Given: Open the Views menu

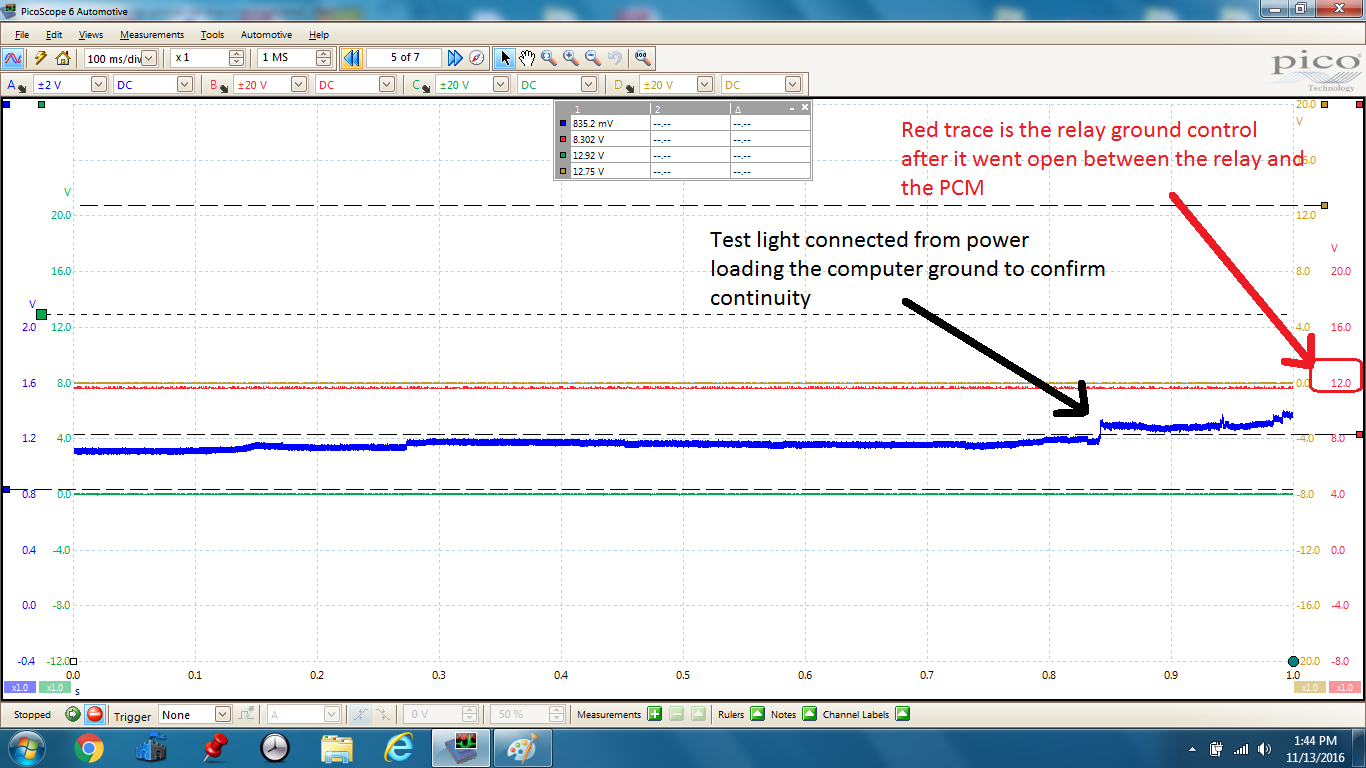Looking at the screenshot, I should pos(91,34).
